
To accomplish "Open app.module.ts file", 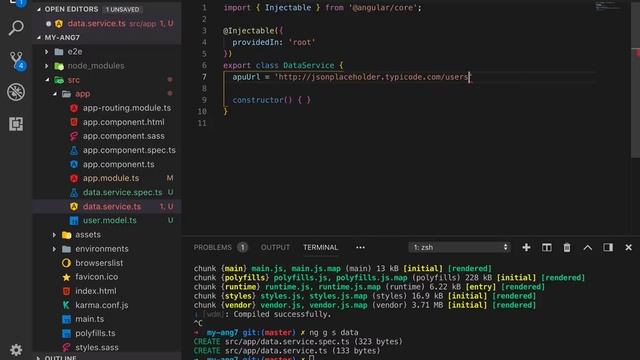I will point(107,178).
